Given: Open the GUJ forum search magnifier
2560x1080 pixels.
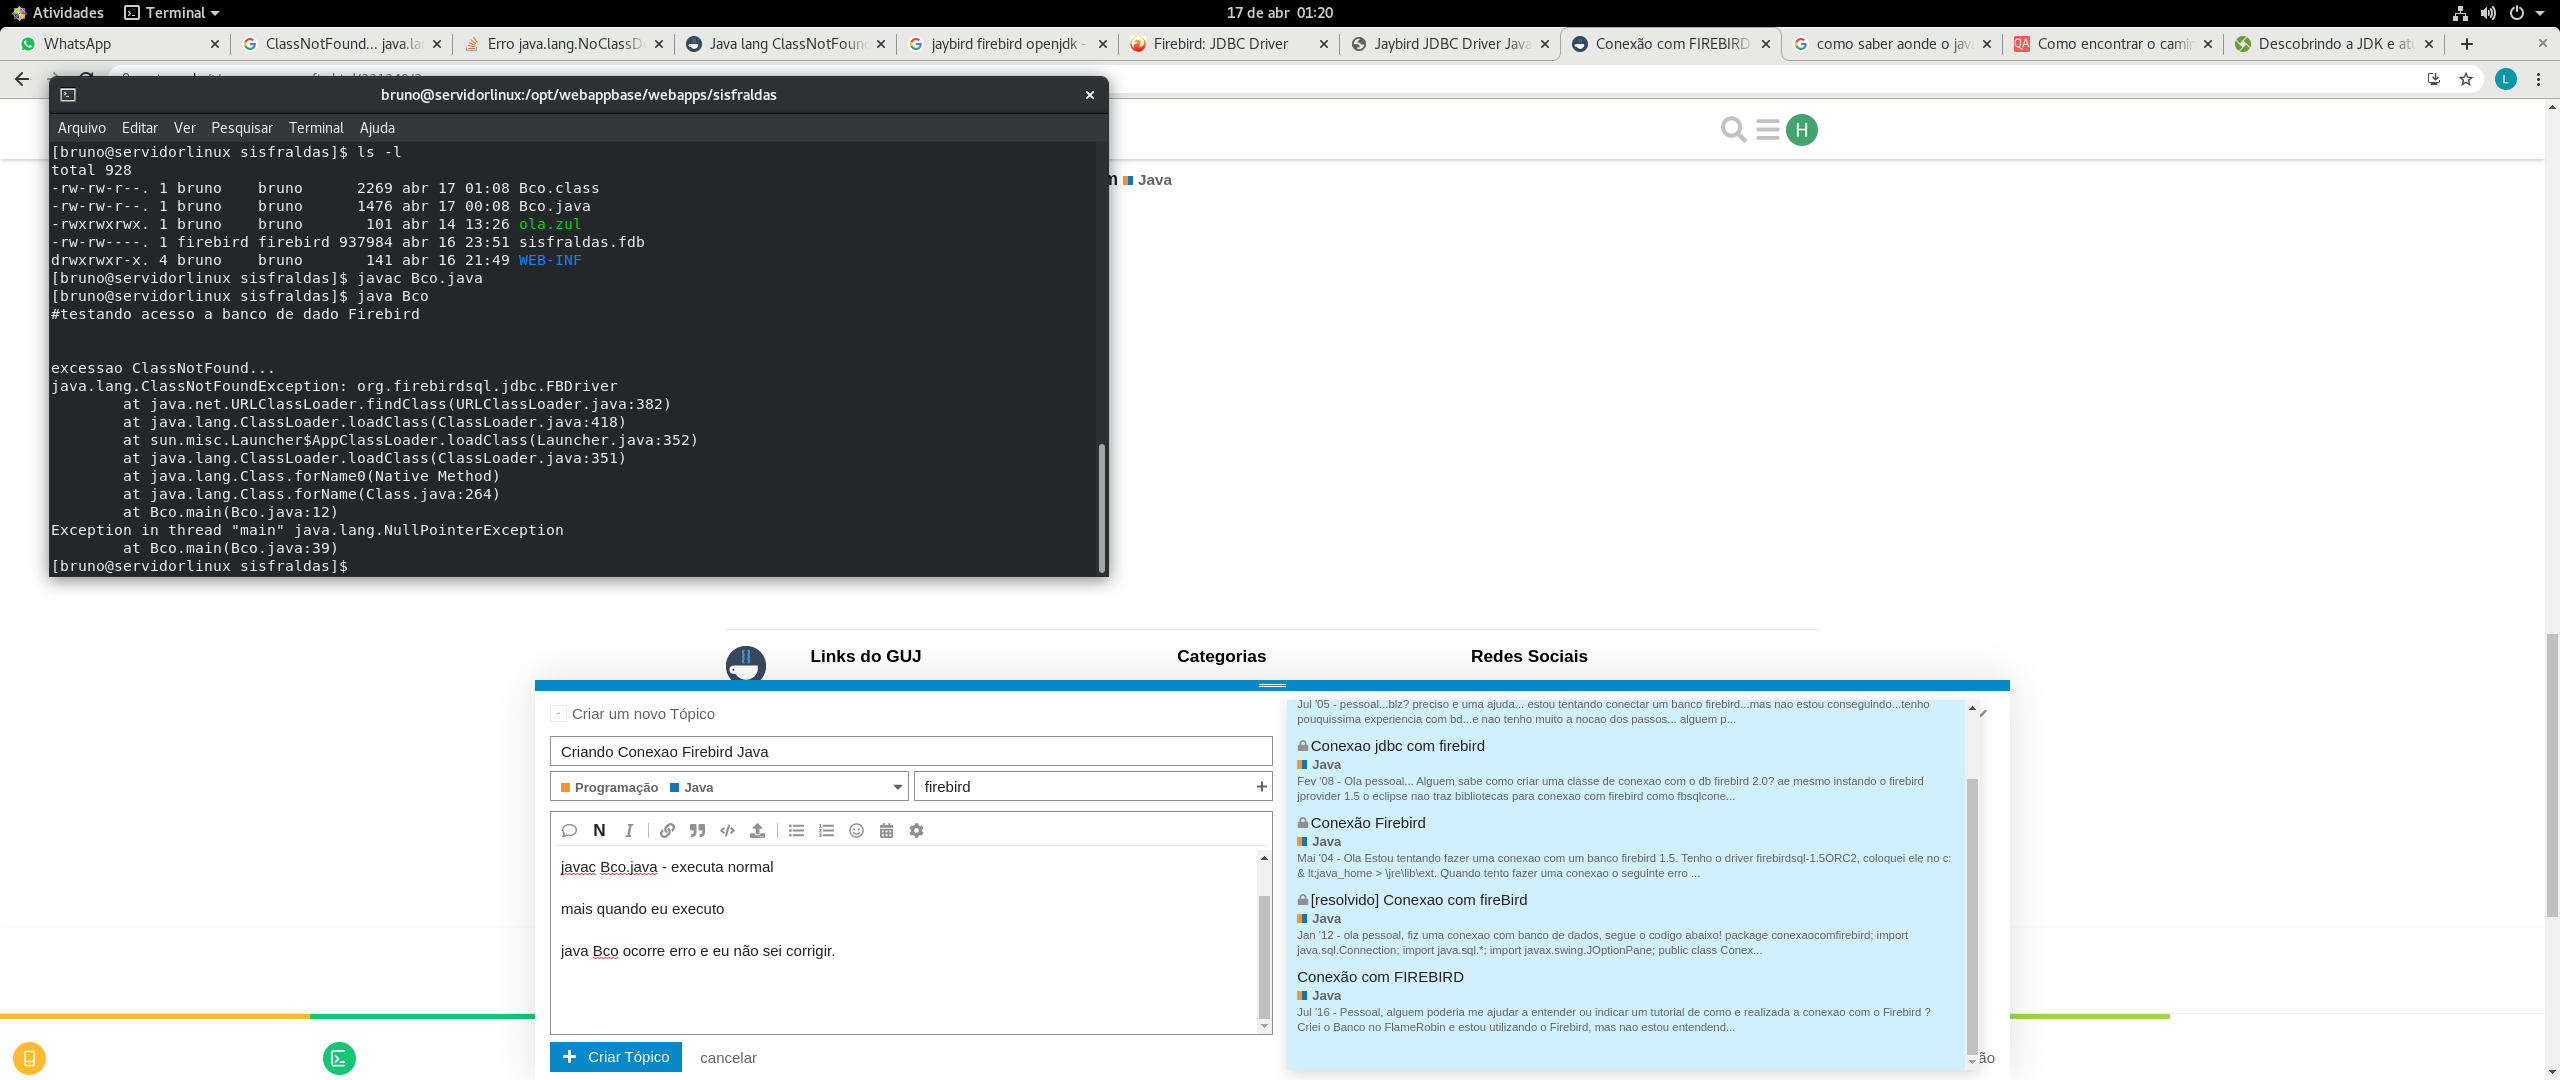Looking at the screenshot, I should (1733, 130).
